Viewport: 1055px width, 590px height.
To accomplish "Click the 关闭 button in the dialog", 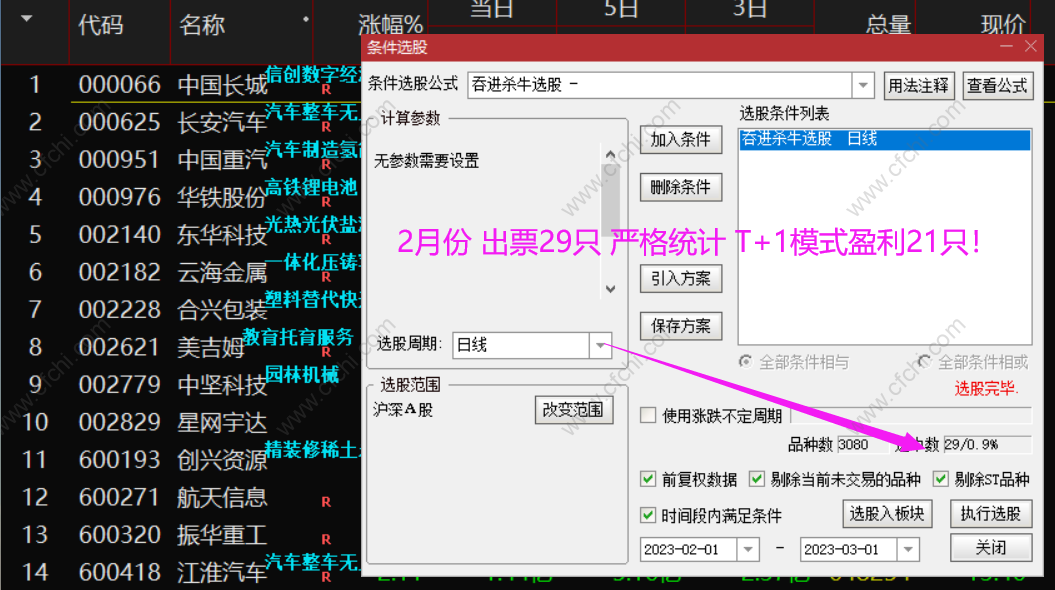I will point(991,548).
